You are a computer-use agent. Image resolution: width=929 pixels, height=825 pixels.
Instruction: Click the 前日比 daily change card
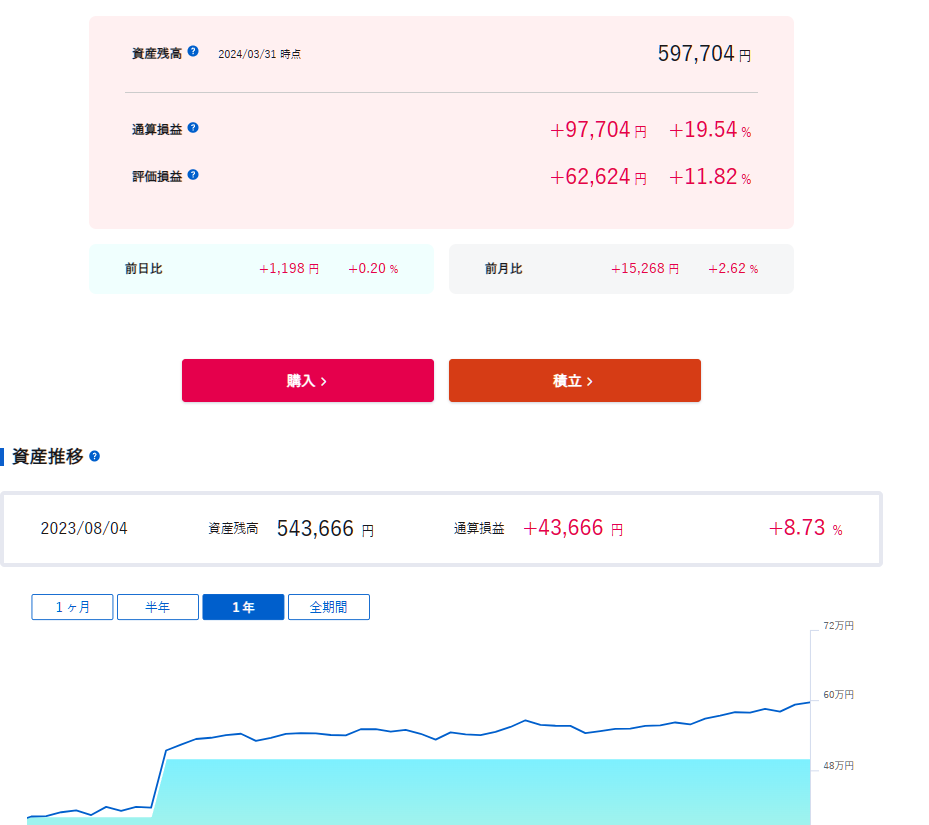pos(261,269)
